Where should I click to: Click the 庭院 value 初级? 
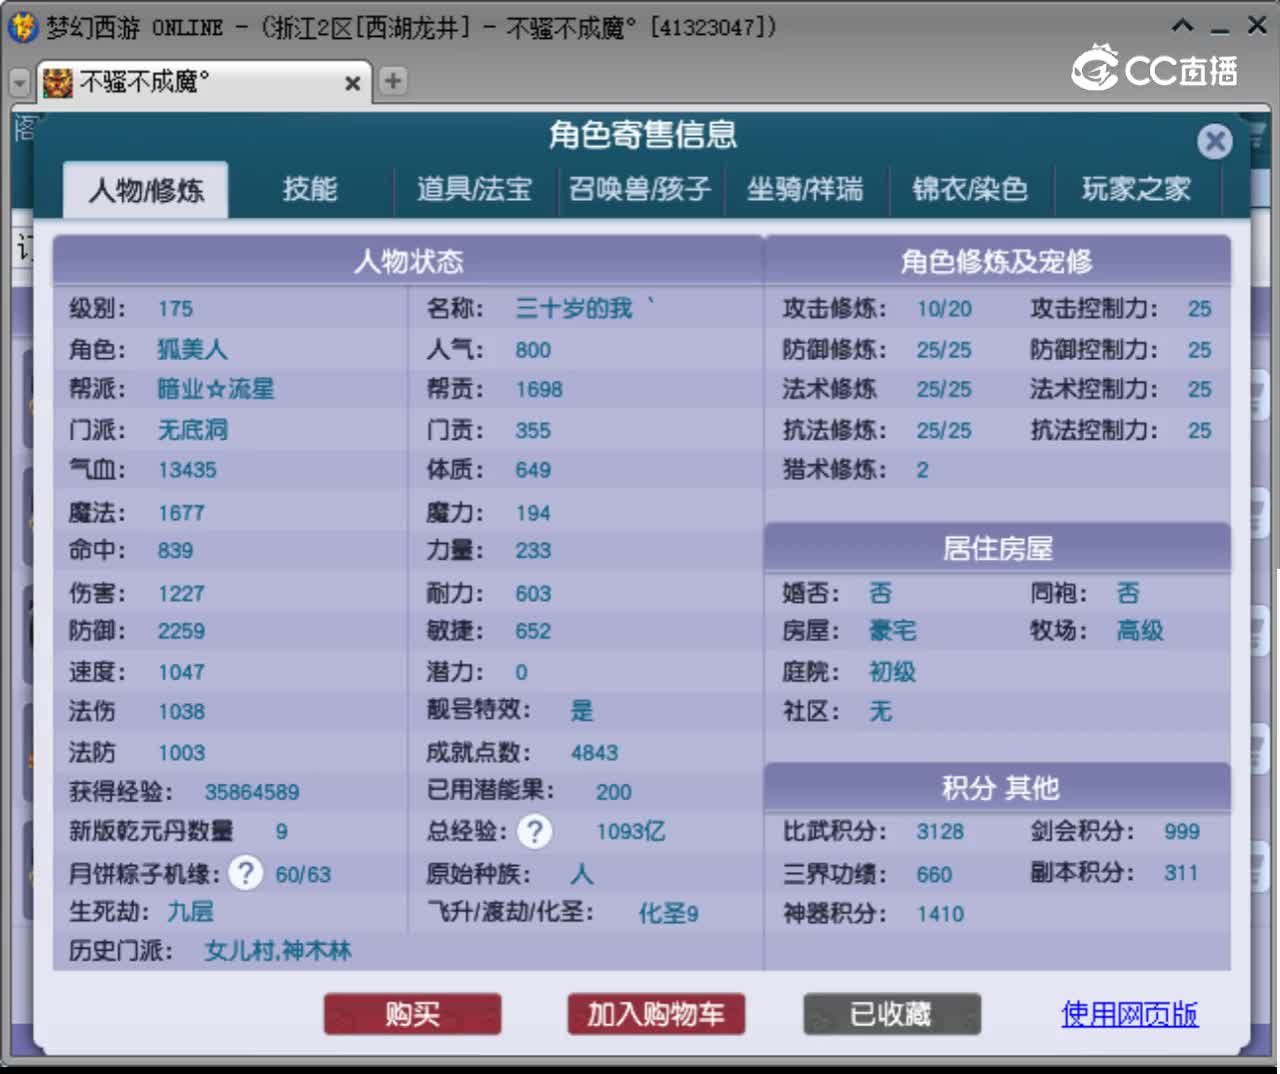click(892, 672)
